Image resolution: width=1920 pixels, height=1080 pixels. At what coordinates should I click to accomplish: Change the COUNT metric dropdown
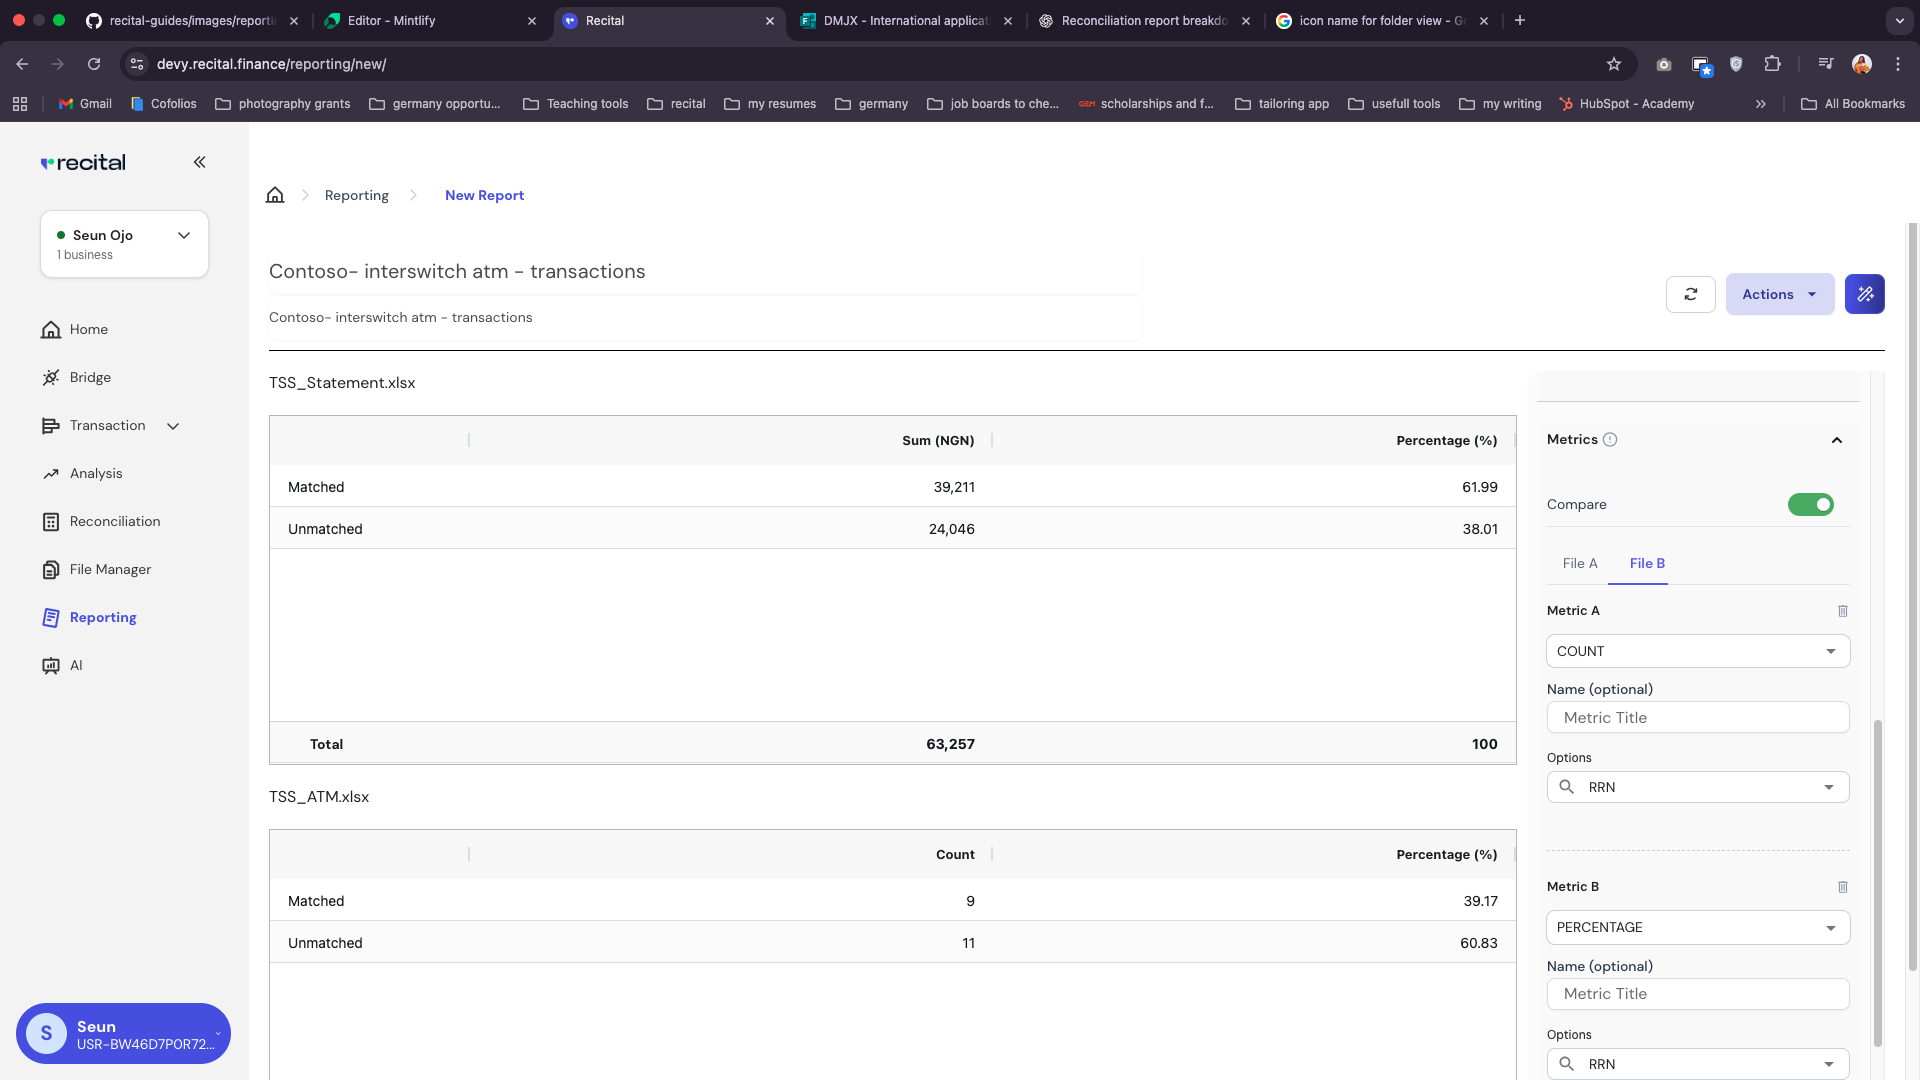[x=1697, y=651]
